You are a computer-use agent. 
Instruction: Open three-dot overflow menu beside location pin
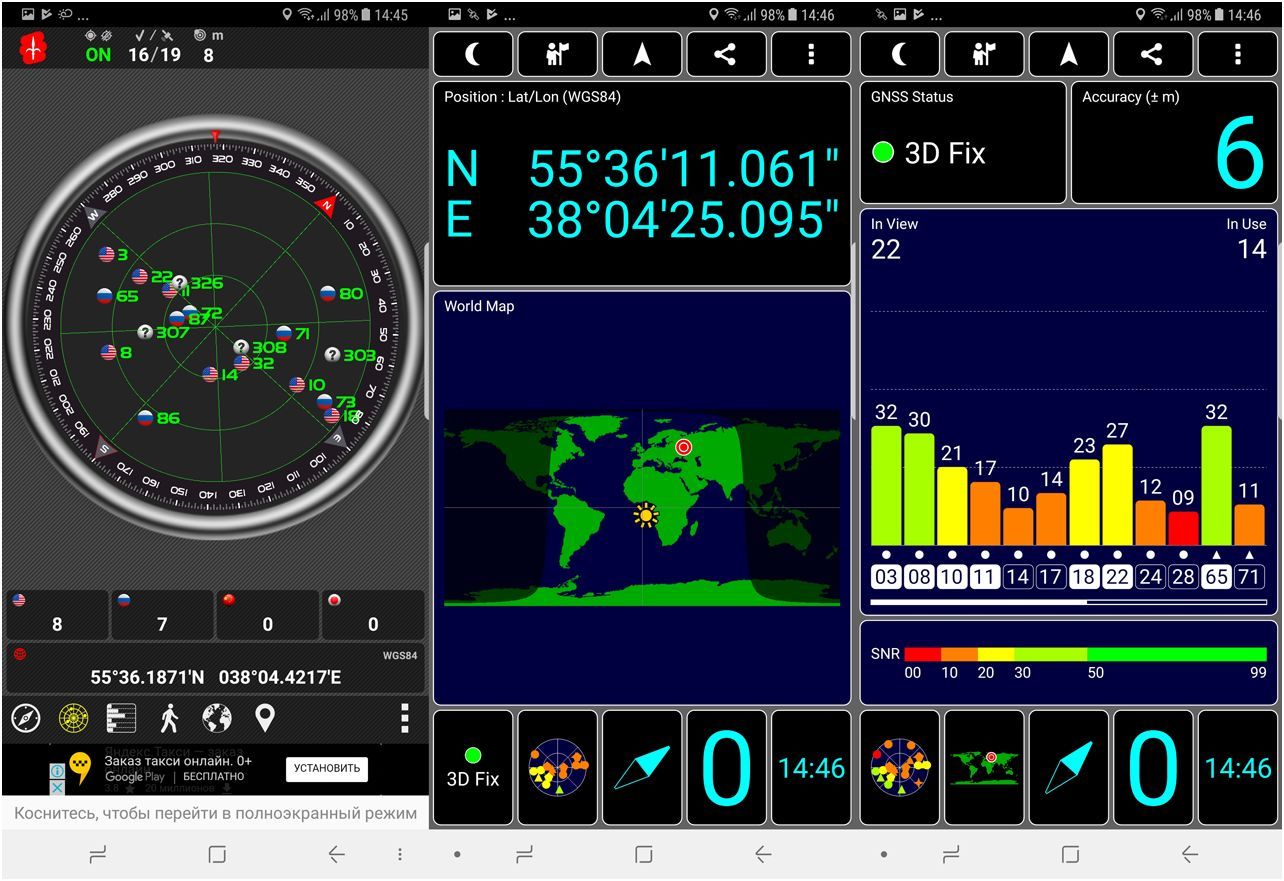click(x=404, y=718)
